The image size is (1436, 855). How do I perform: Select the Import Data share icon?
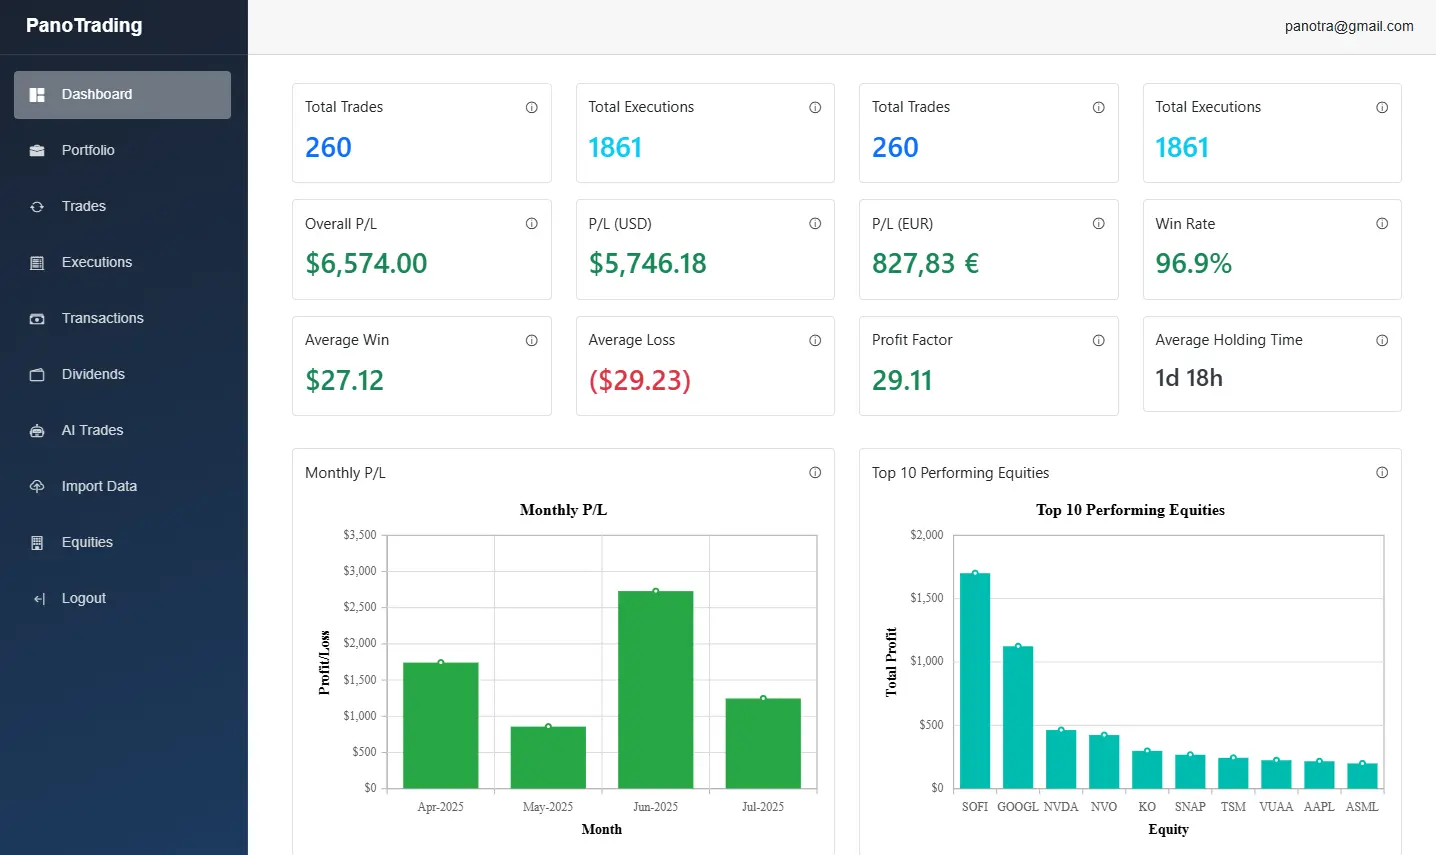coord(37,486)
